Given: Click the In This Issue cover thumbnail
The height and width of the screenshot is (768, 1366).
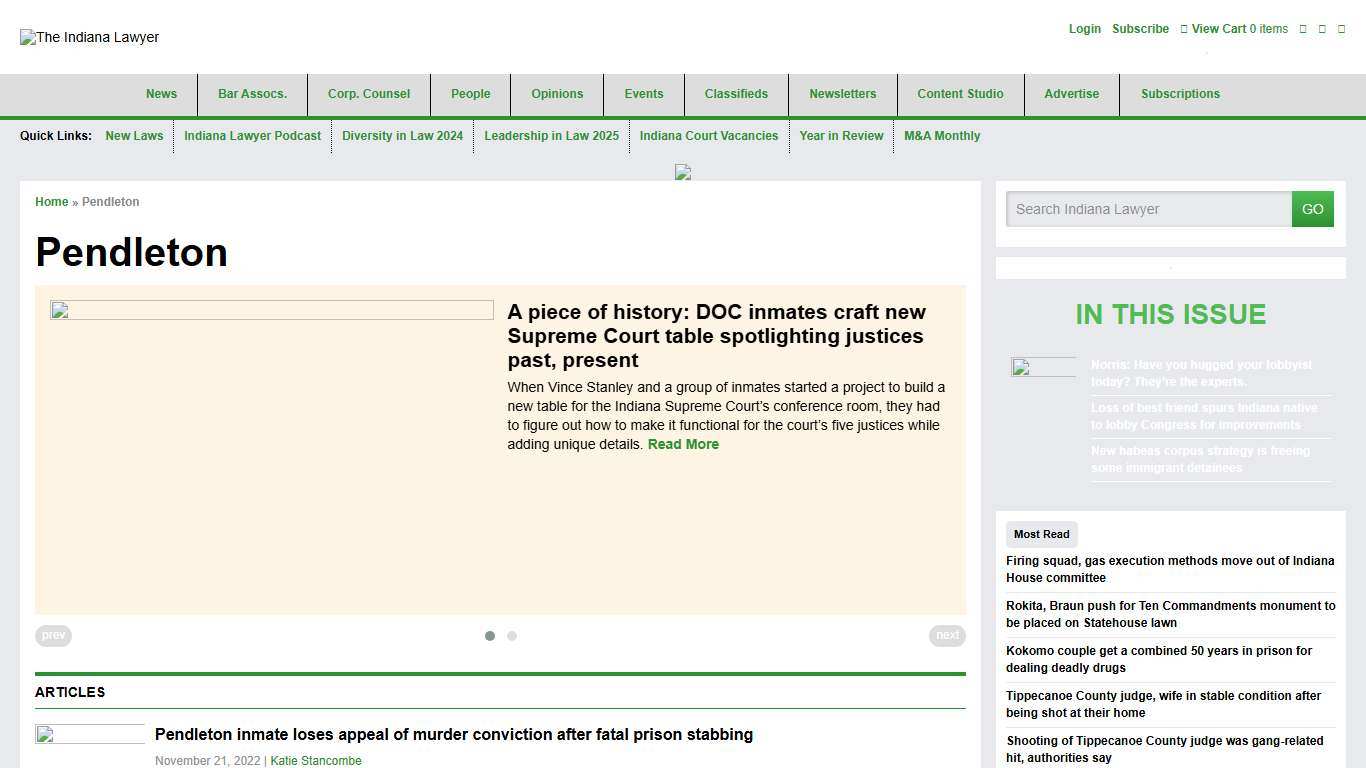Looking at the screenshot, I should [x=1043, y=367].
